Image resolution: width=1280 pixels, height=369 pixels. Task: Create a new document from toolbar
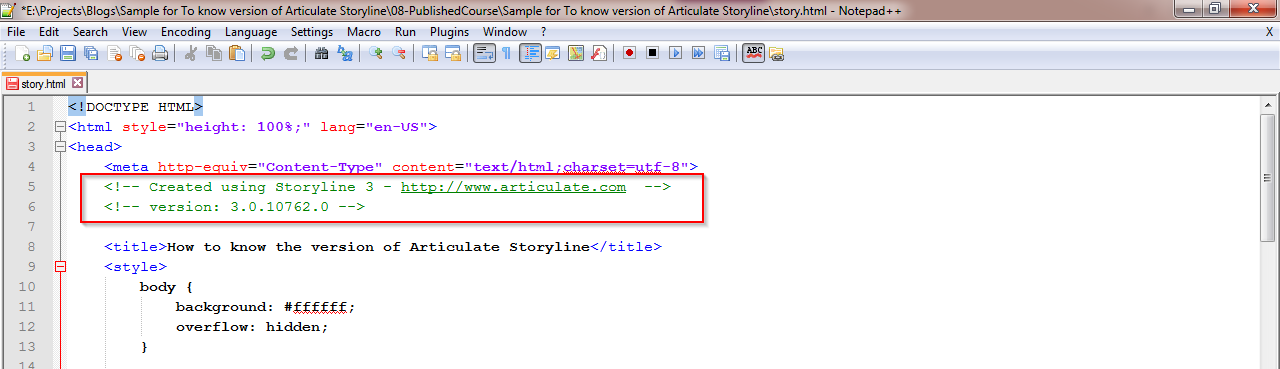(22, 53)
